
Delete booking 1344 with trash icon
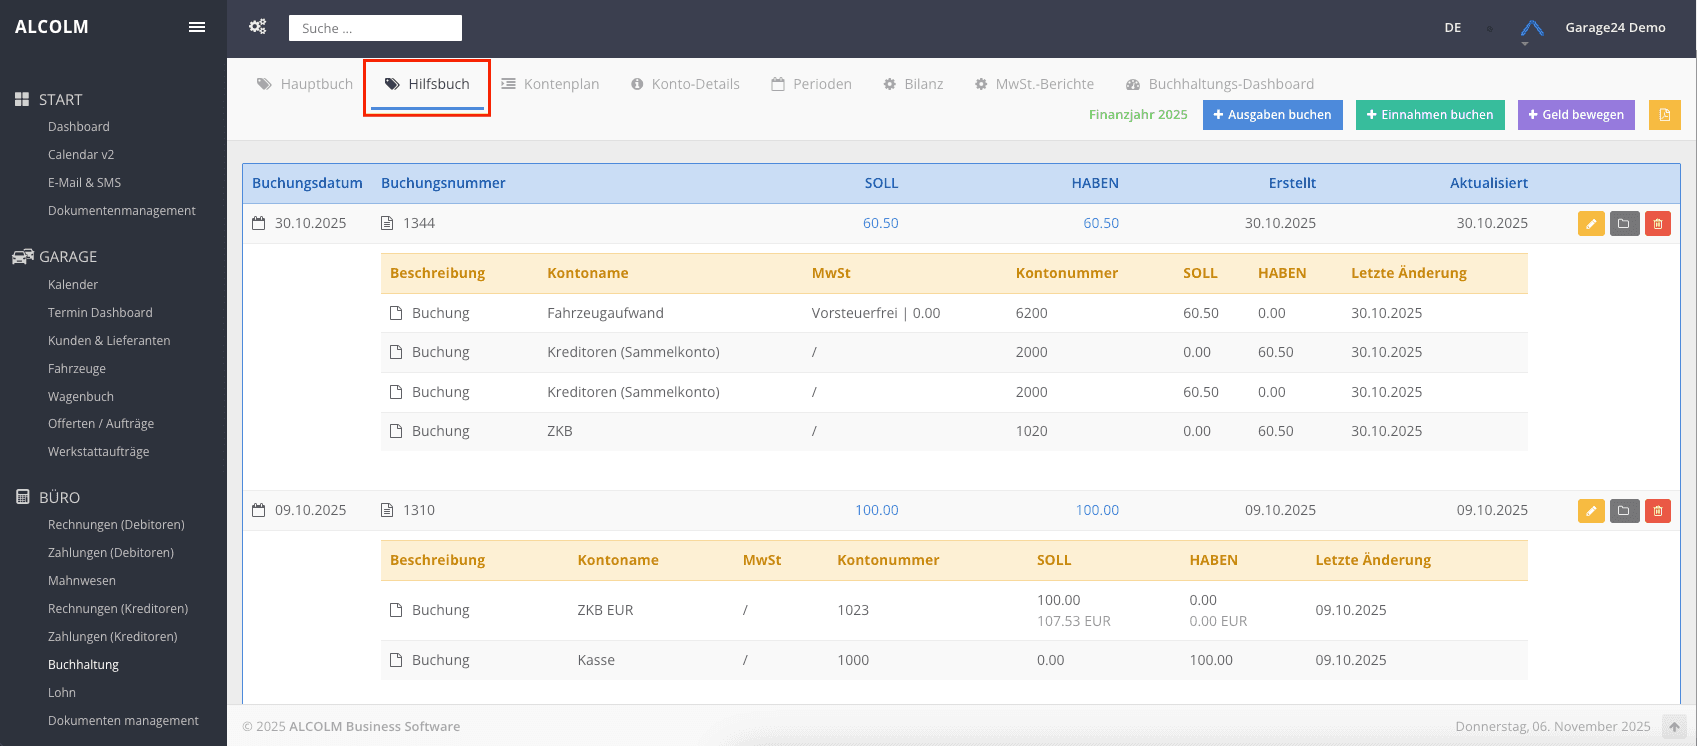click(x=1657, y=224)
